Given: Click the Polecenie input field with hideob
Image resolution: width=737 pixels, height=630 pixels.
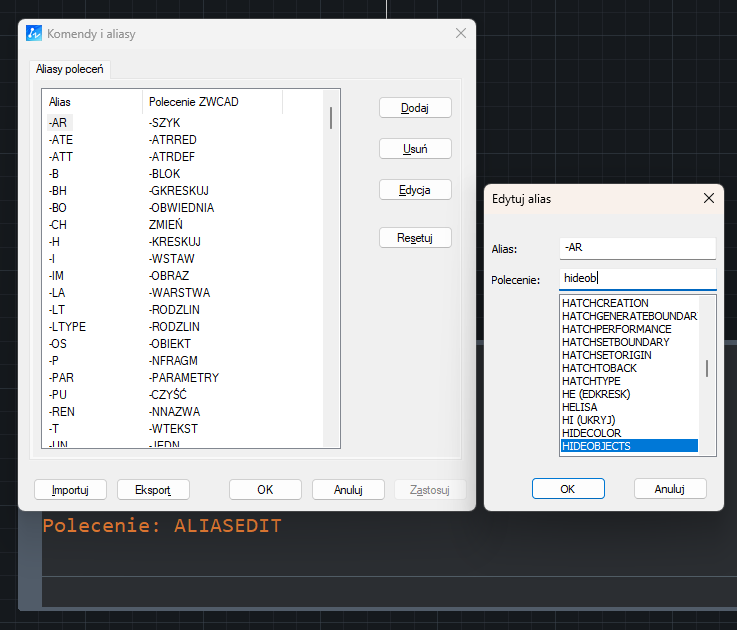Looking at the screenshot, I should point(637,278).
